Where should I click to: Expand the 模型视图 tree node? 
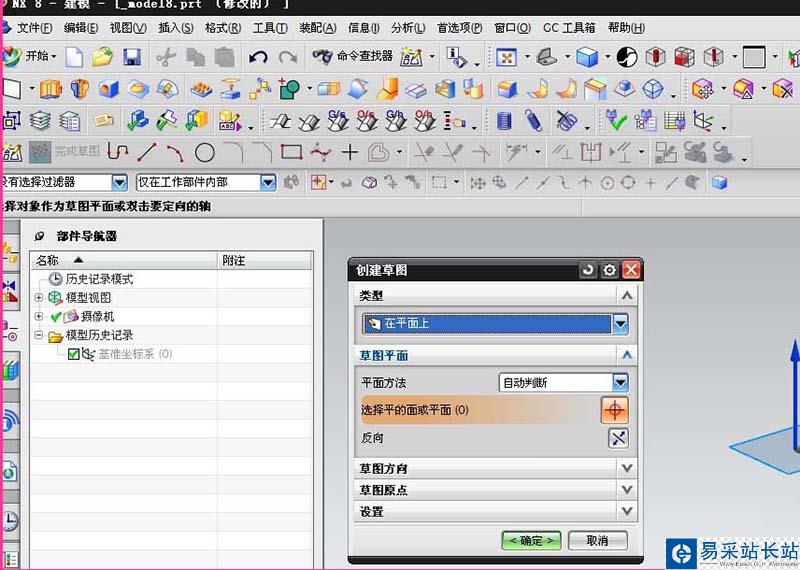point(39,298)
